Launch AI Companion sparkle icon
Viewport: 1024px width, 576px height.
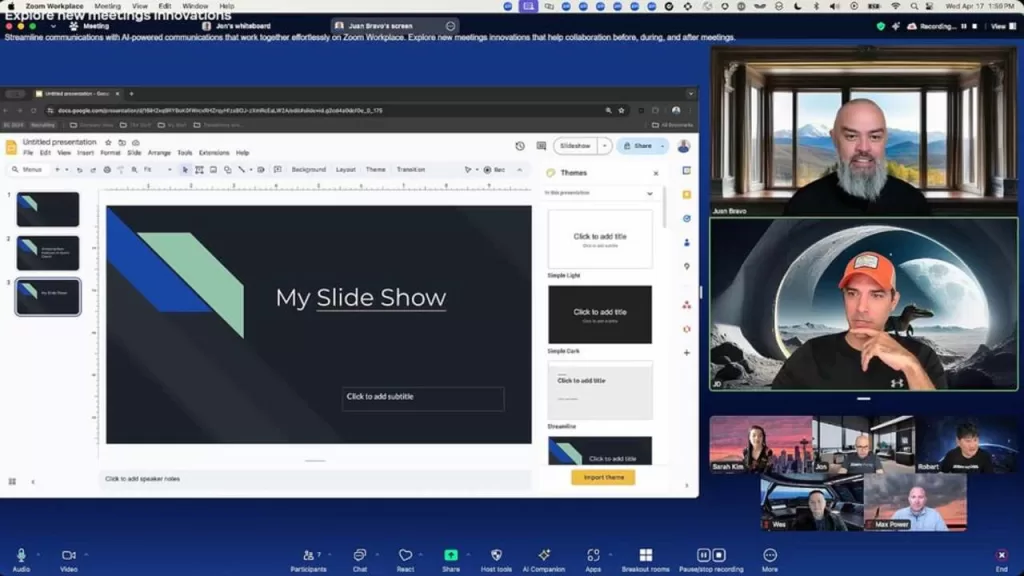click(543, 555)
